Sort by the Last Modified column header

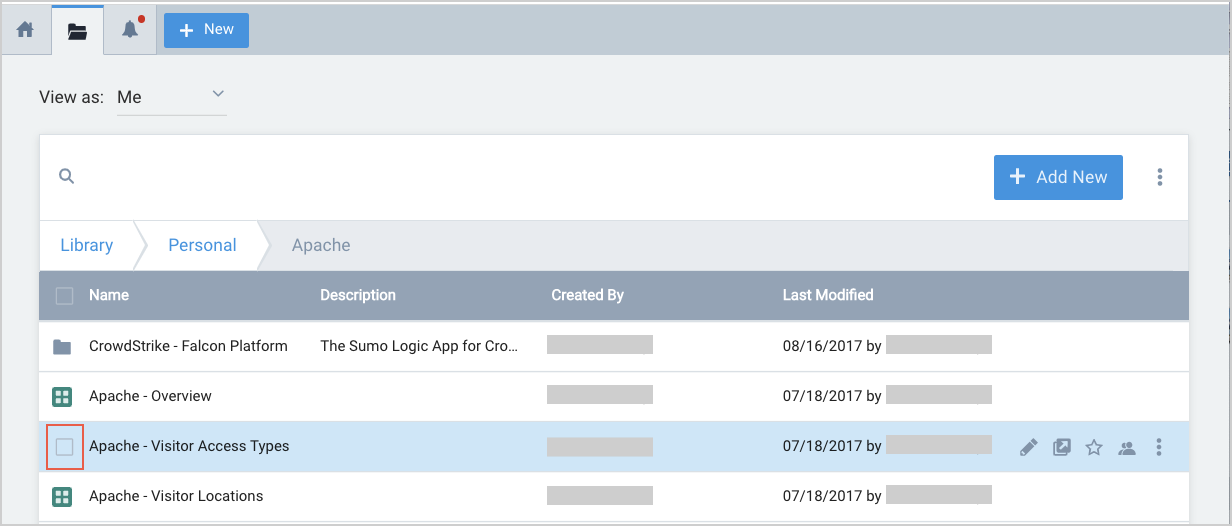828,295
